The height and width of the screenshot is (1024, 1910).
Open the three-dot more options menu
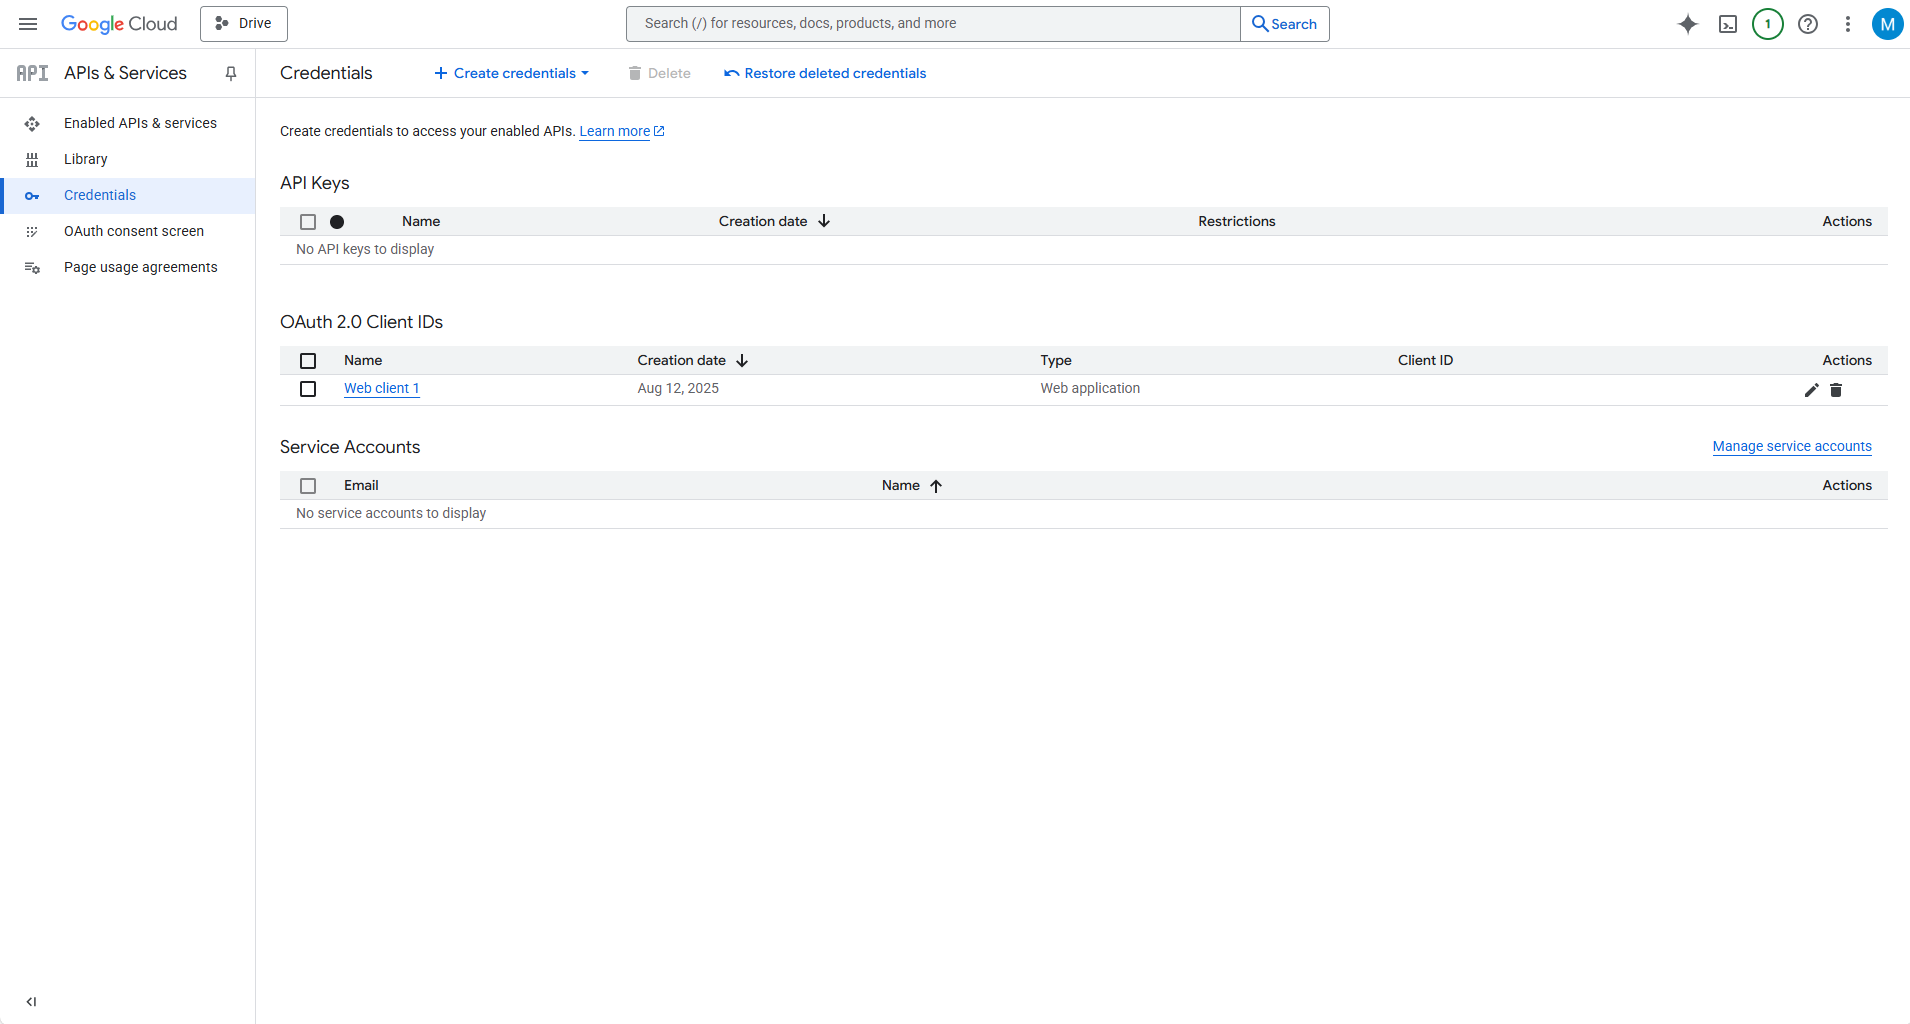pyautogui.click(x=1848, y=24)
